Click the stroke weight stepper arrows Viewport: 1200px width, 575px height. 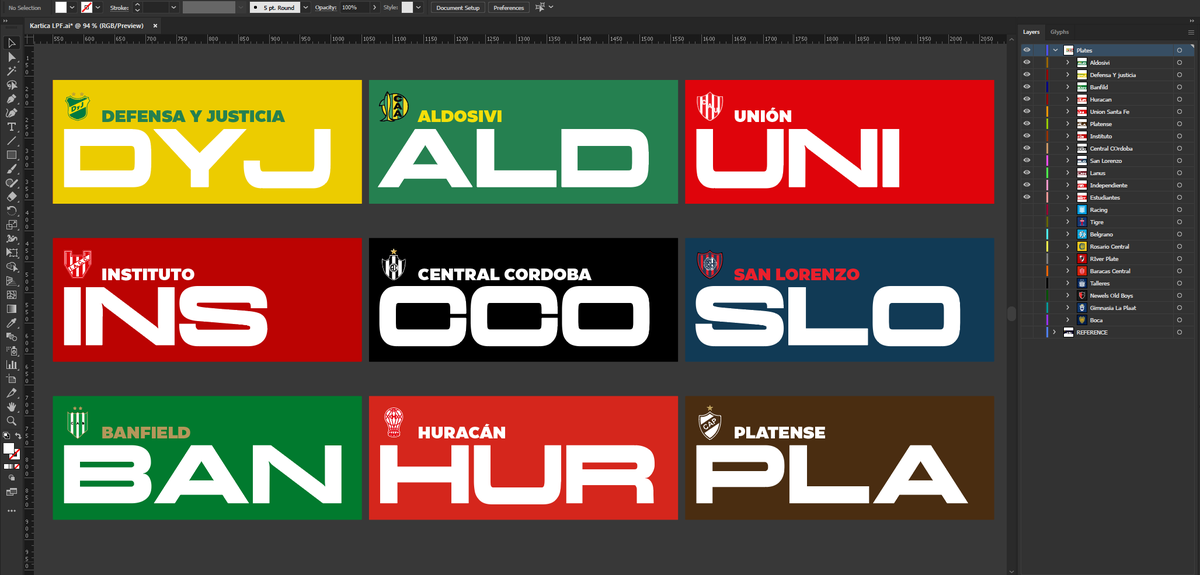pos(136,7)
